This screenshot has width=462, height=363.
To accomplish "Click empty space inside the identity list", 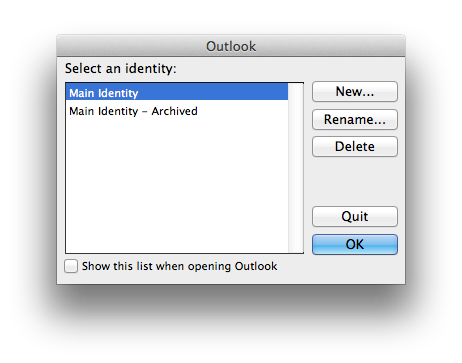I will pos(177,187).
